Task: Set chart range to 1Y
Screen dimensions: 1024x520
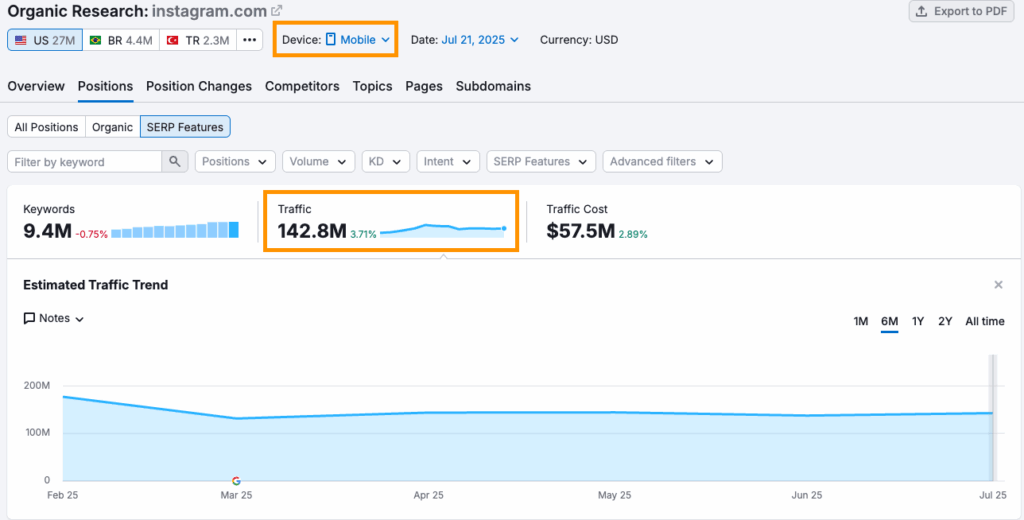Action: [918, 321]
